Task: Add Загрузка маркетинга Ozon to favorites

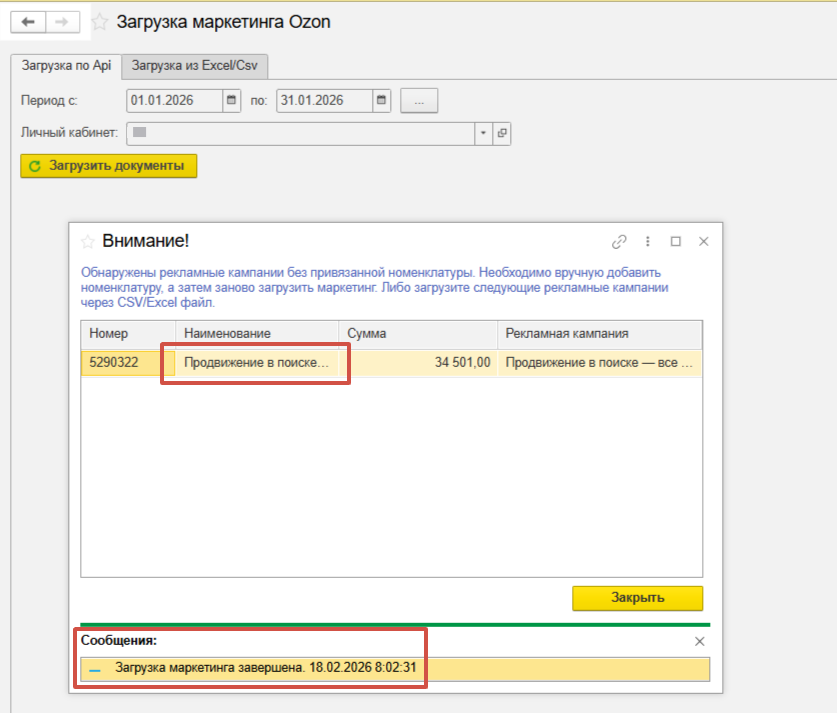Action: click(x=100, y=22)
